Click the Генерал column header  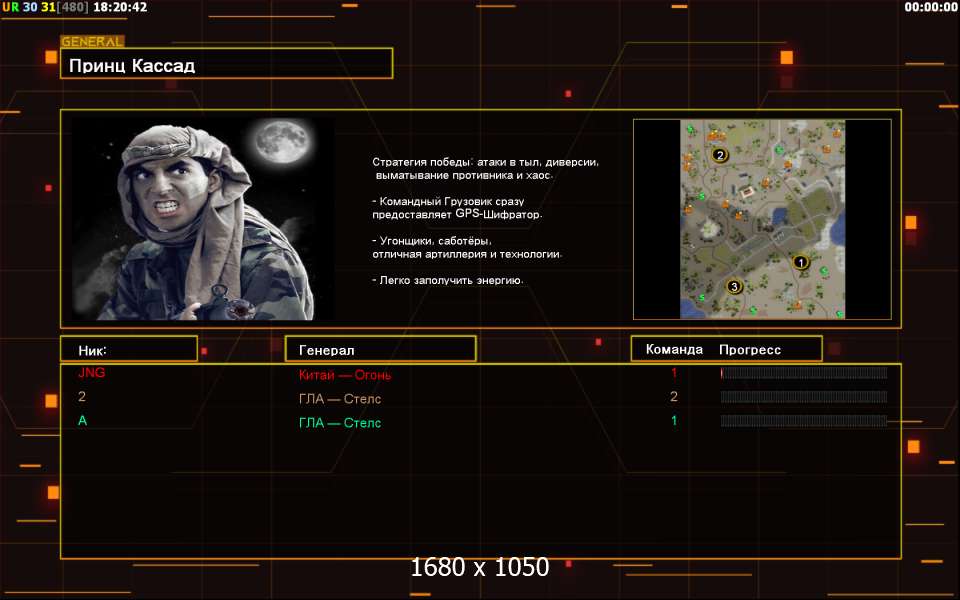pos(326,350)
